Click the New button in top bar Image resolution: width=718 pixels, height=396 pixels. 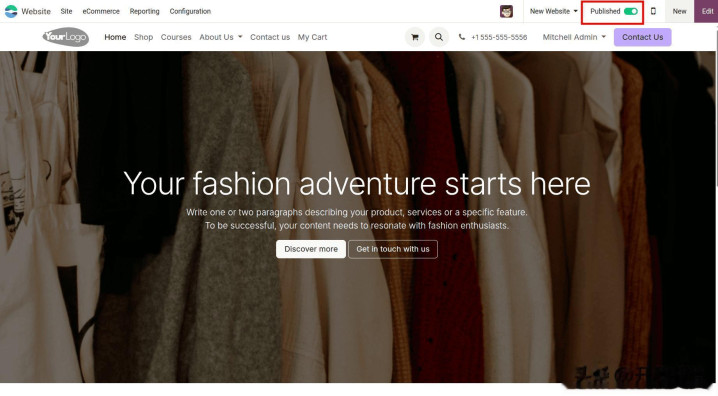pyautogui.click(x=680, y=11)
